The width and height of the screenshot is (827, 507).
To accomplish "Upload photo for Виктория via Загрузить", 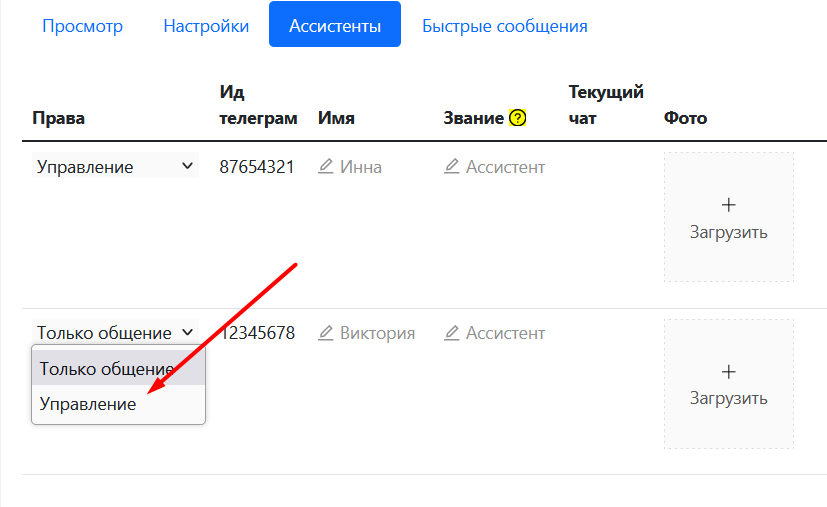I will pyautogui.click(x=728, y=384).
